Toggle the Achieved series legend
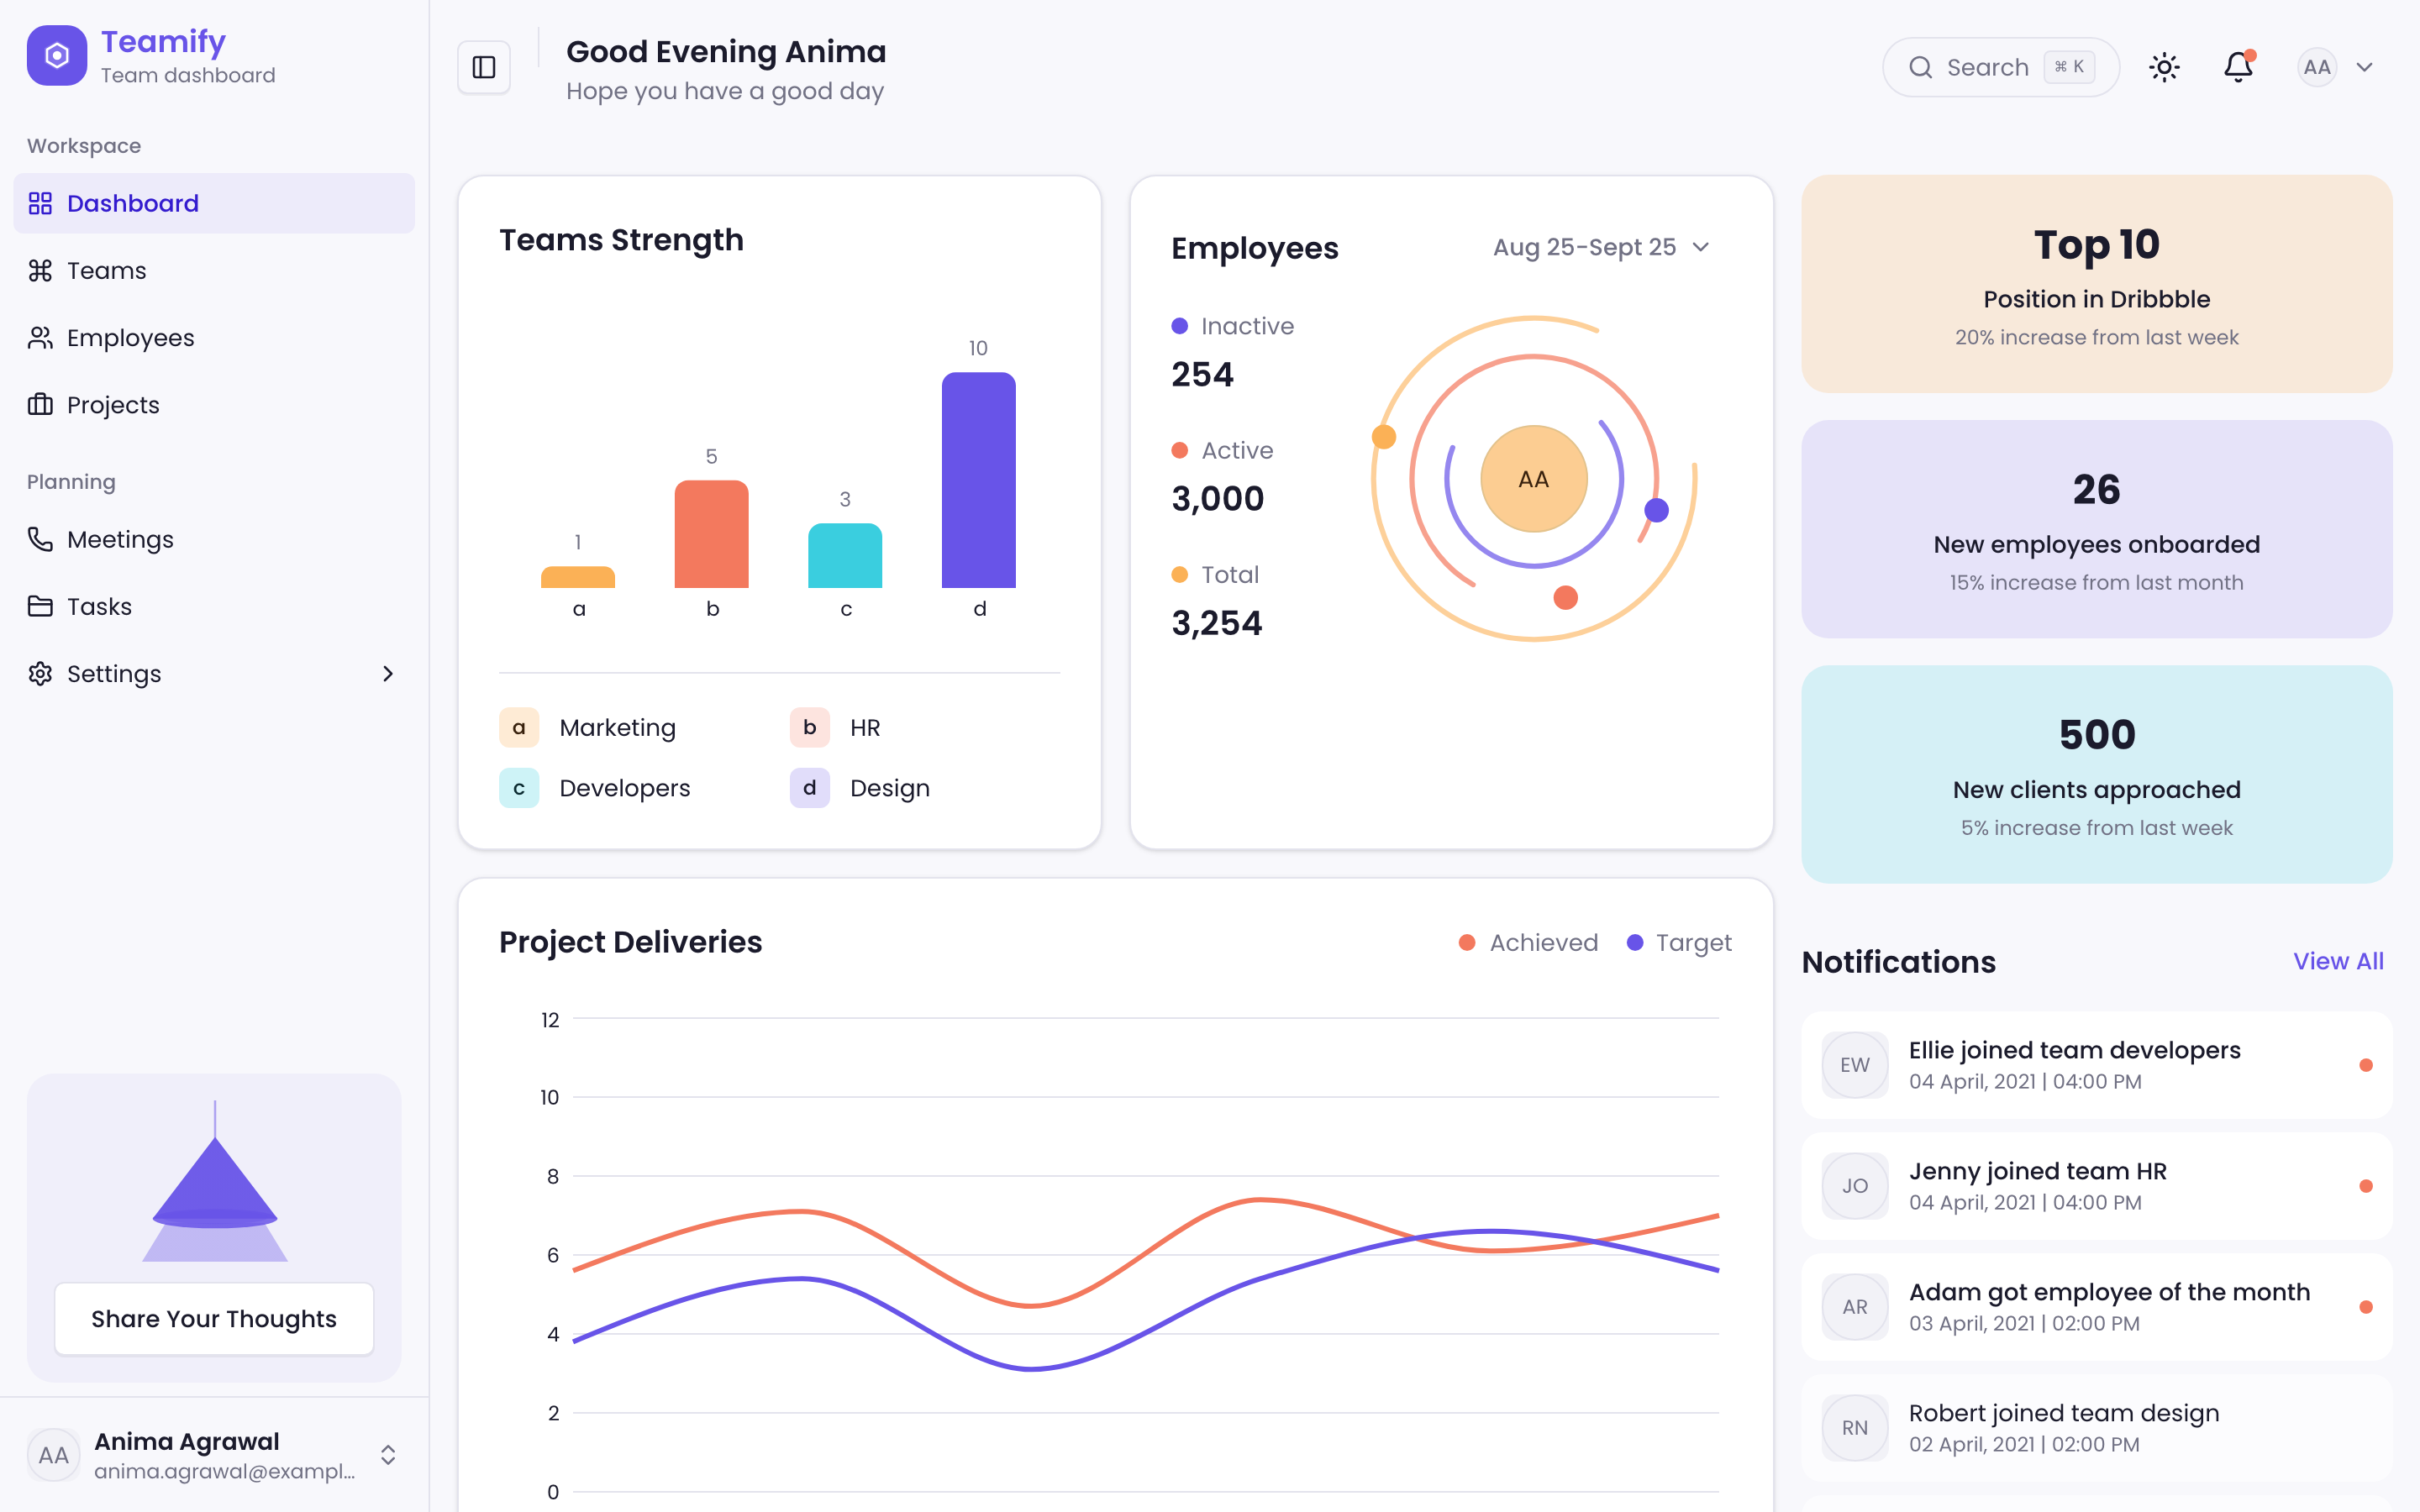2420x1512 pixels. (x=1528, y=942)
